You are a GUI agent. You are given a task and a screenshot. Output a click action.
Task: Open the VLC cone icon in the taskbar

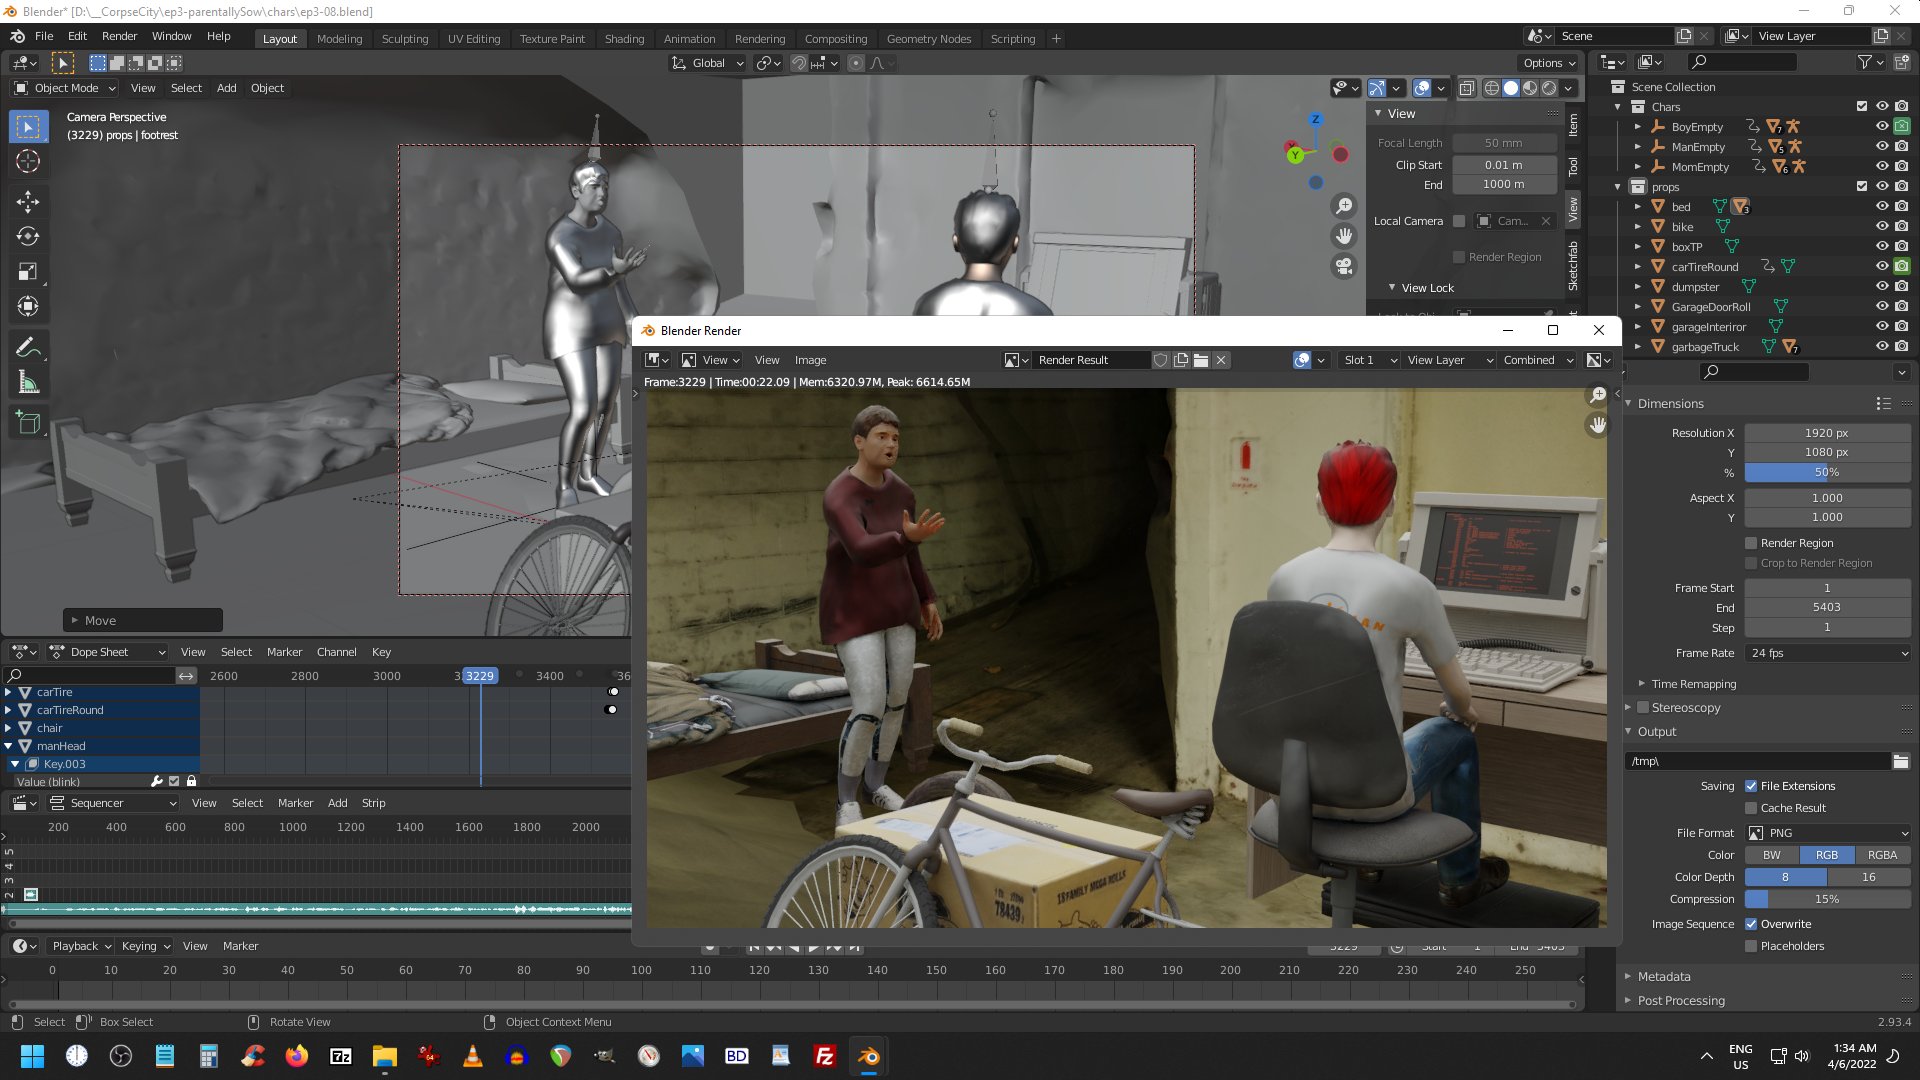coord(473,1056)
